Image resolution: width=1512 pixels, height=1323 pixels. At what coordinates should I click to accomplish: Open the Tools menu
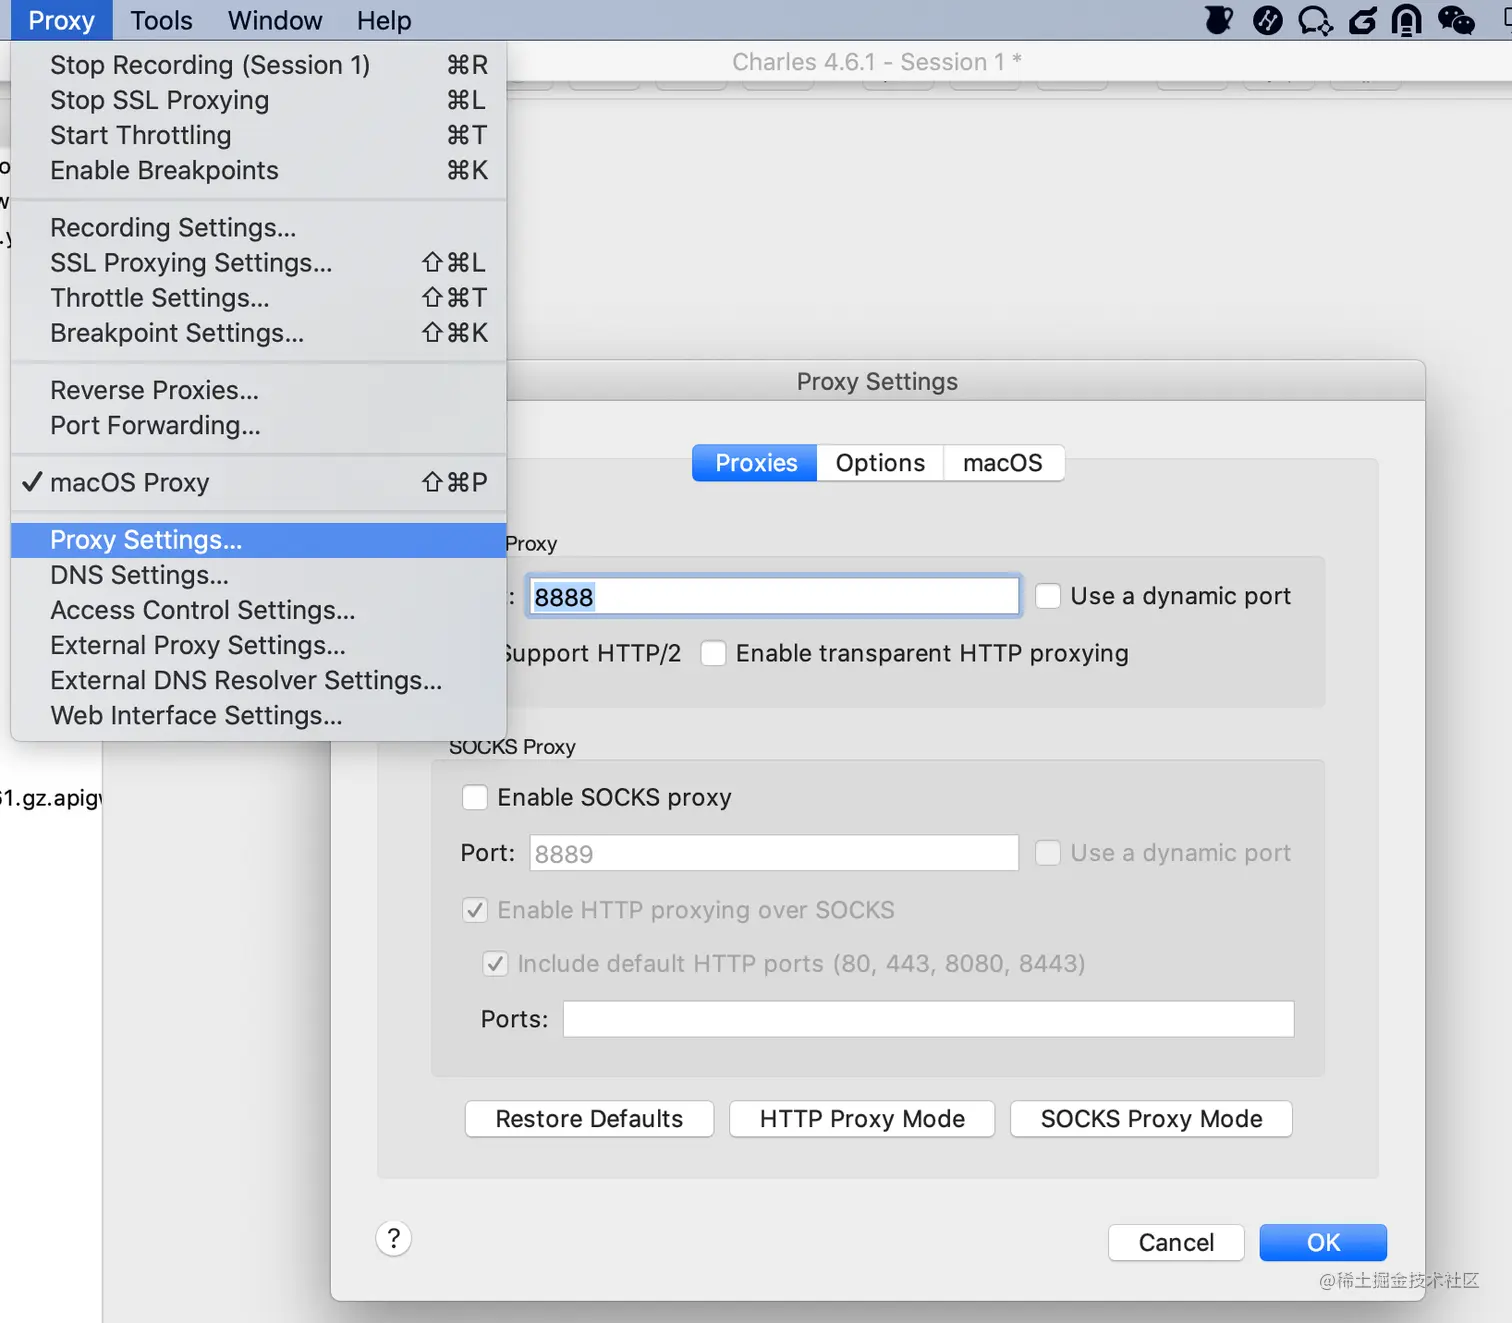click(x=161, y=20)
